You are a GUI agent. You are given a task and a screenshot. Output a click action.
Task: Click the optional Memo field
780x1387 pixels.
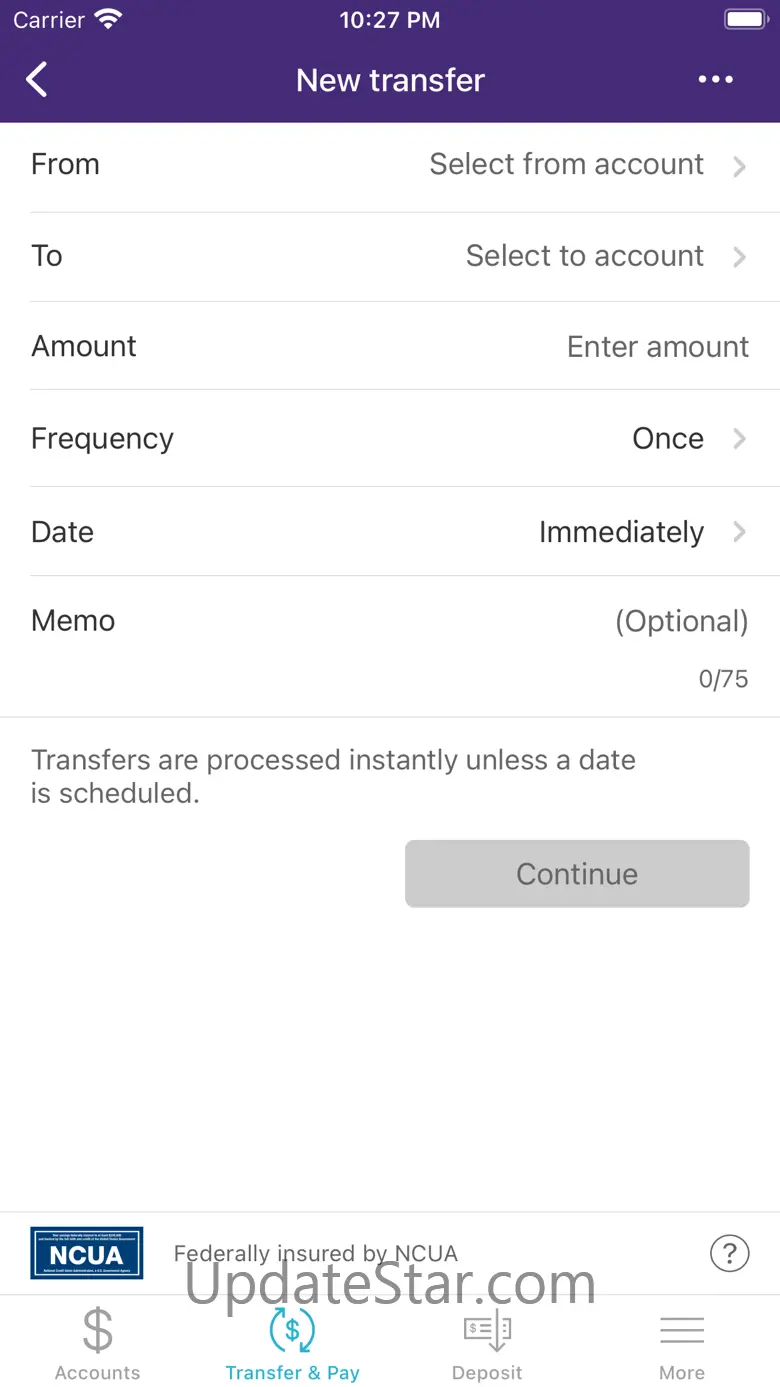(680, 621)
